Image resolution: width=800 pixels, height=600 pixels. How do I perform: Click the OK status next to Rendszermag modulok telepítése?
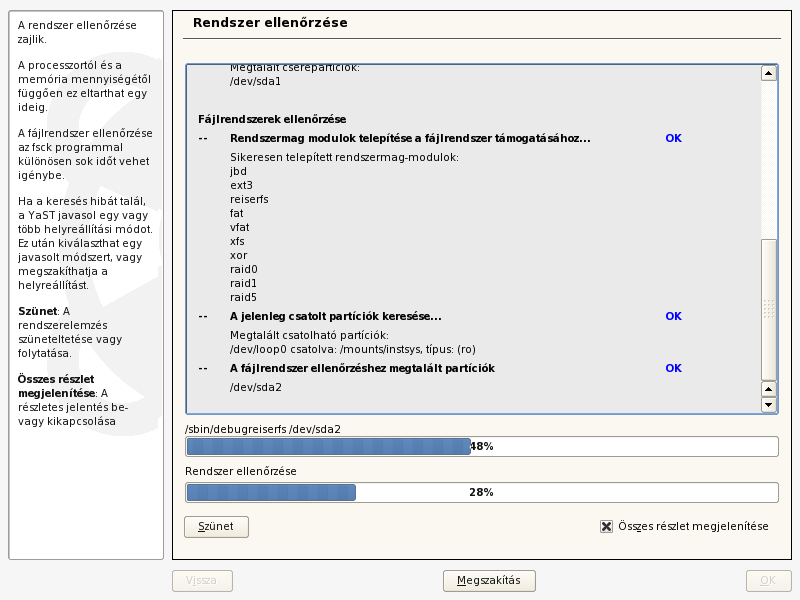coord(672,137)
